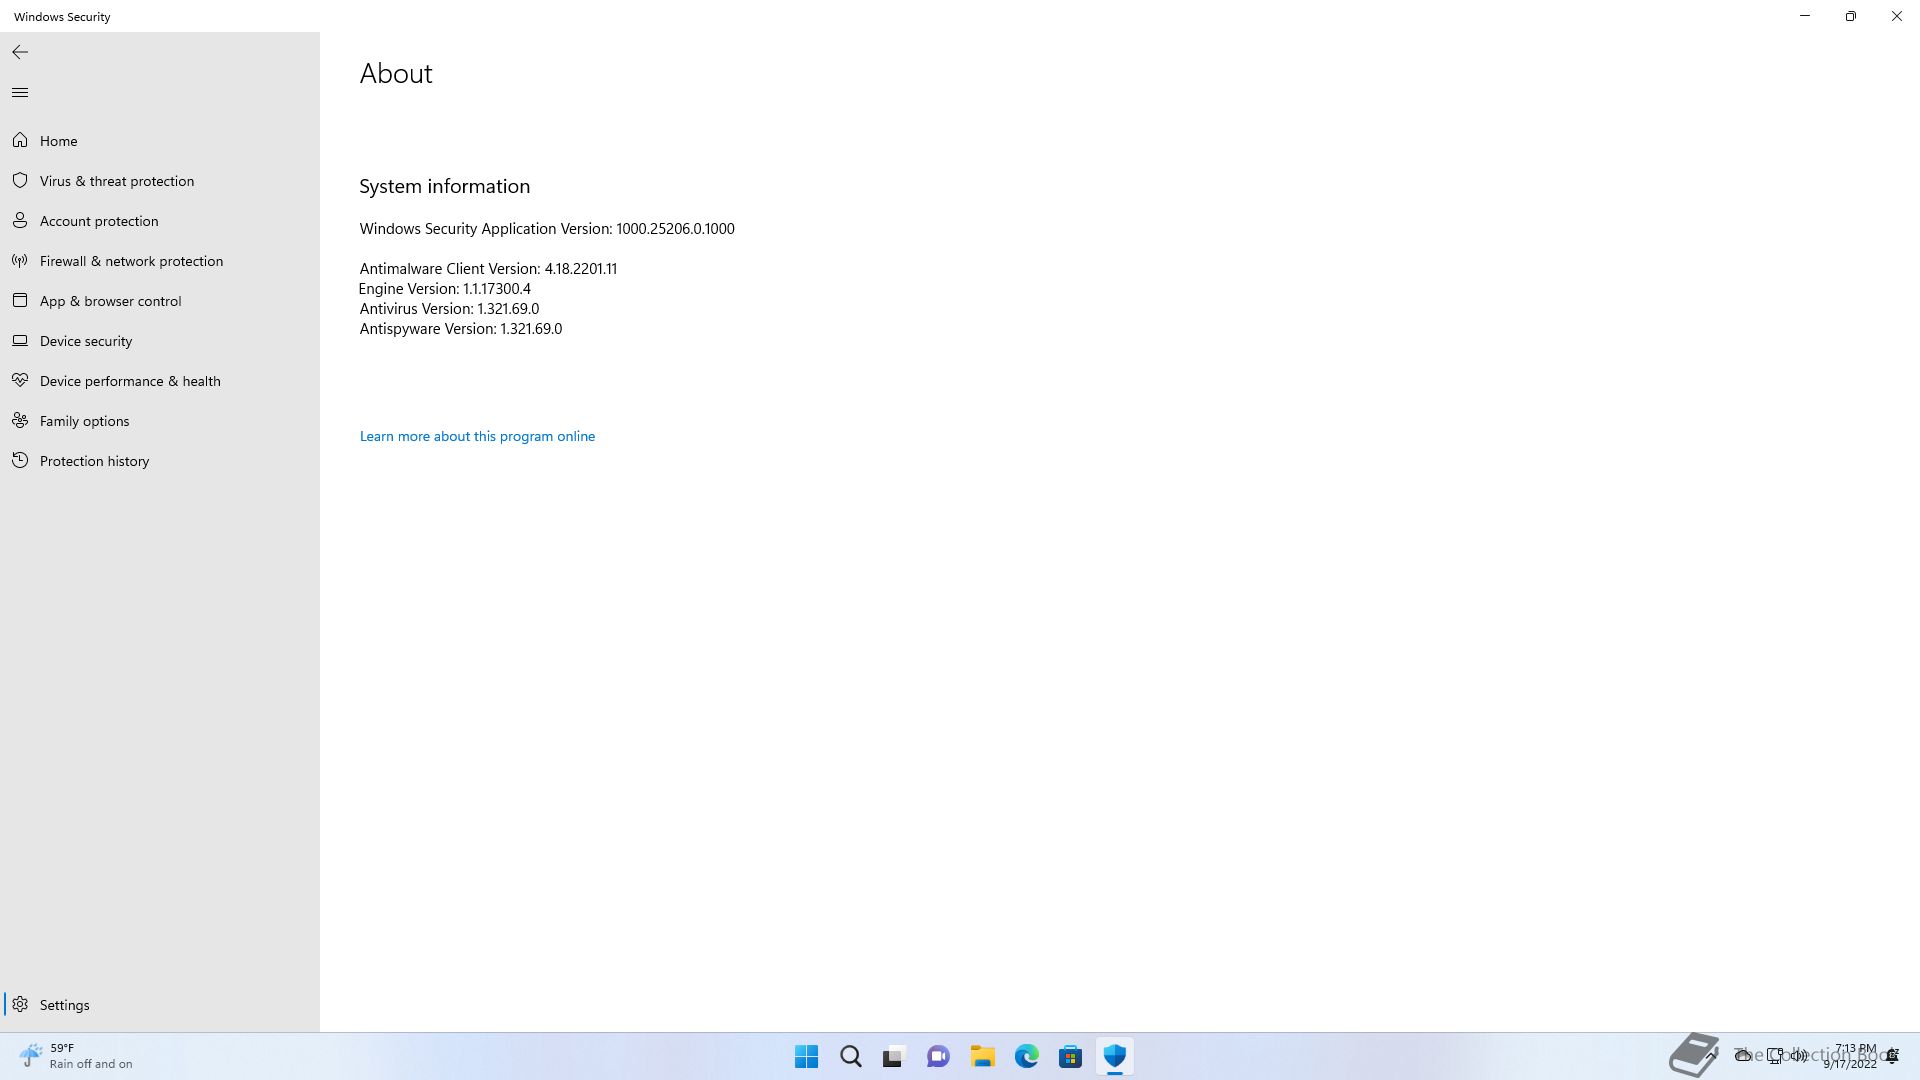
Task: Click the Device performance heart icon
Action: (x=20, y=381)
